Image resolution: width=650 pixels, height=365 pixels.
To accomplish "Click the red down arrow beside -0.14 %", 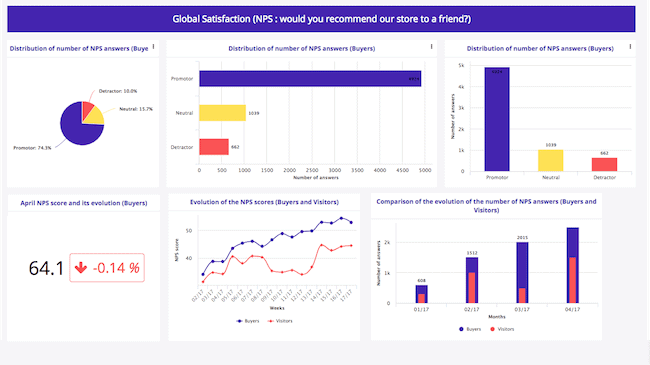I will click(81, 268).
